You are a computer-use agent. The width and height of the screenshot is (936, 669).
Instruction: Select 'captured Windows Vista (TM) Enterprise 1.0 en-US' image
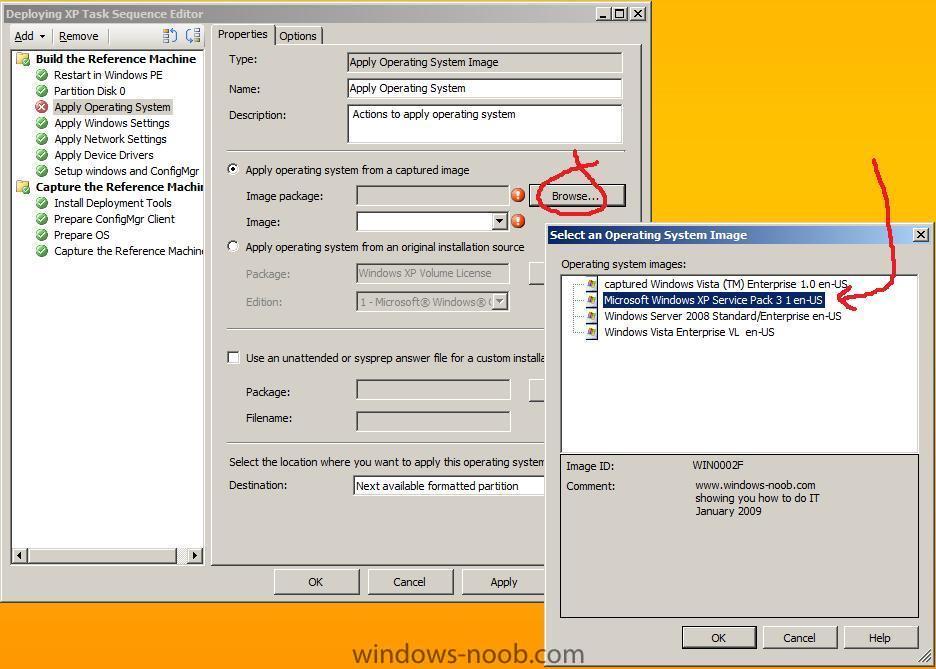click(725, 284)
